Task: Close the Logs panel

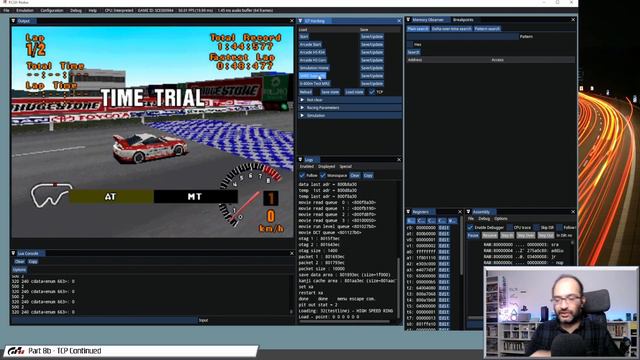Action: point(399,160)
